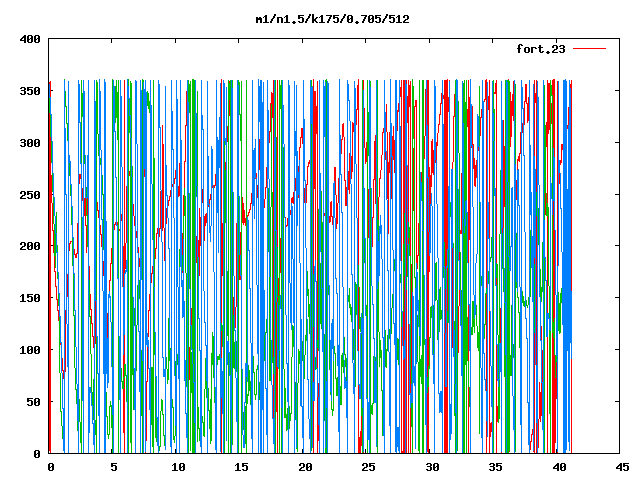Image resolution: width=640 pixels, height=480 pixels.
Task: Click y-axis label 300
Action: [30, 143]
